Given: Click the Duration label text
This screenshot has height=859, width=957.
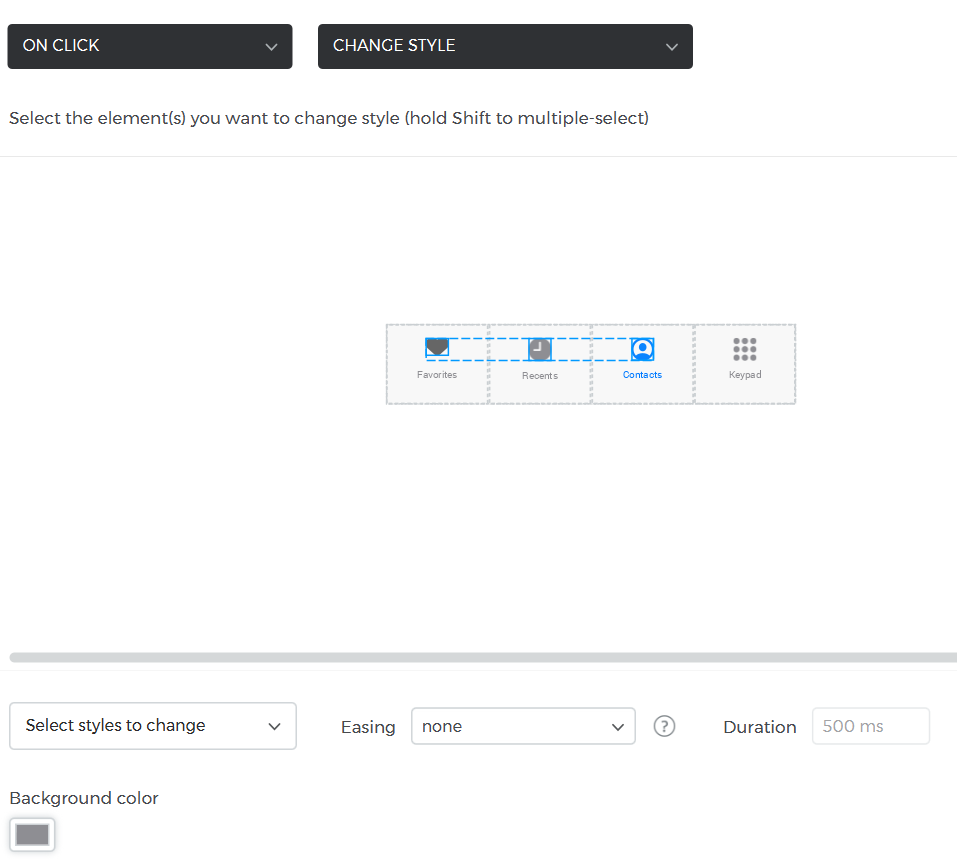Looking at the screenshot, I should click(759, 727).
